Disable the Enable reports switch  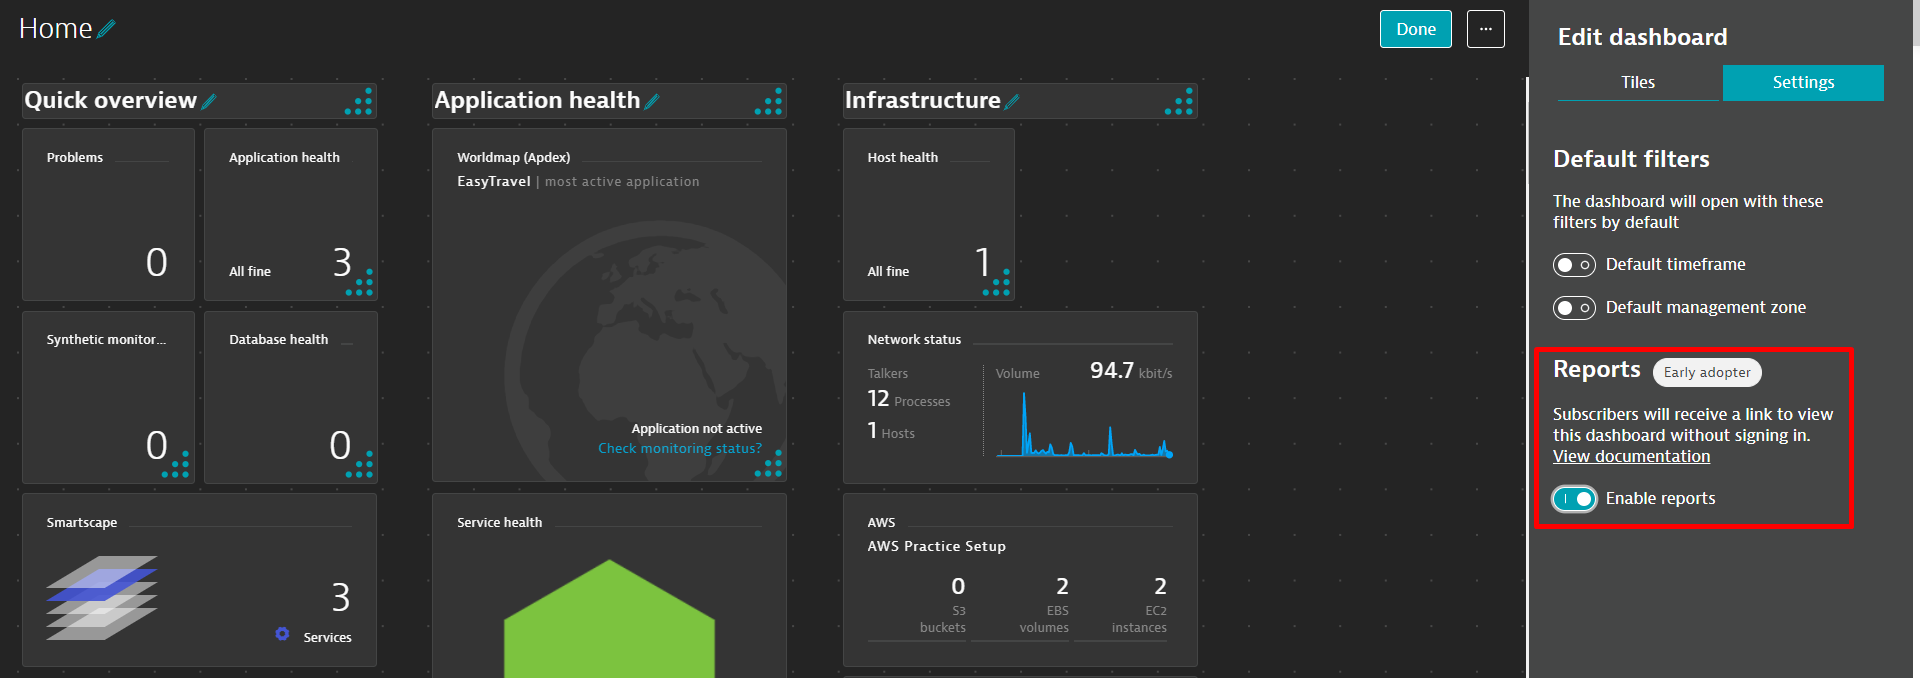(x=1574, y=499)
